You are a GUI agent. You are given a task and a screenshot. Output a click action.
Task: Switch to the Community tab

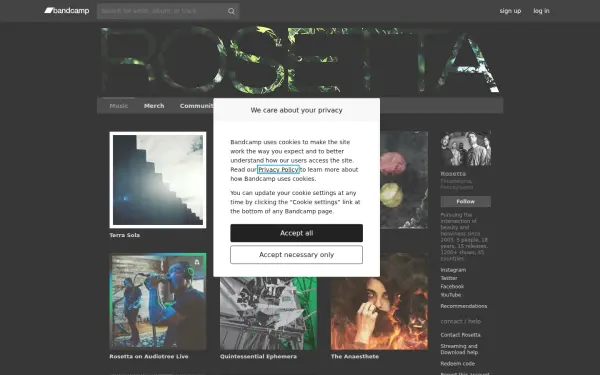click(x=196, y=106)
